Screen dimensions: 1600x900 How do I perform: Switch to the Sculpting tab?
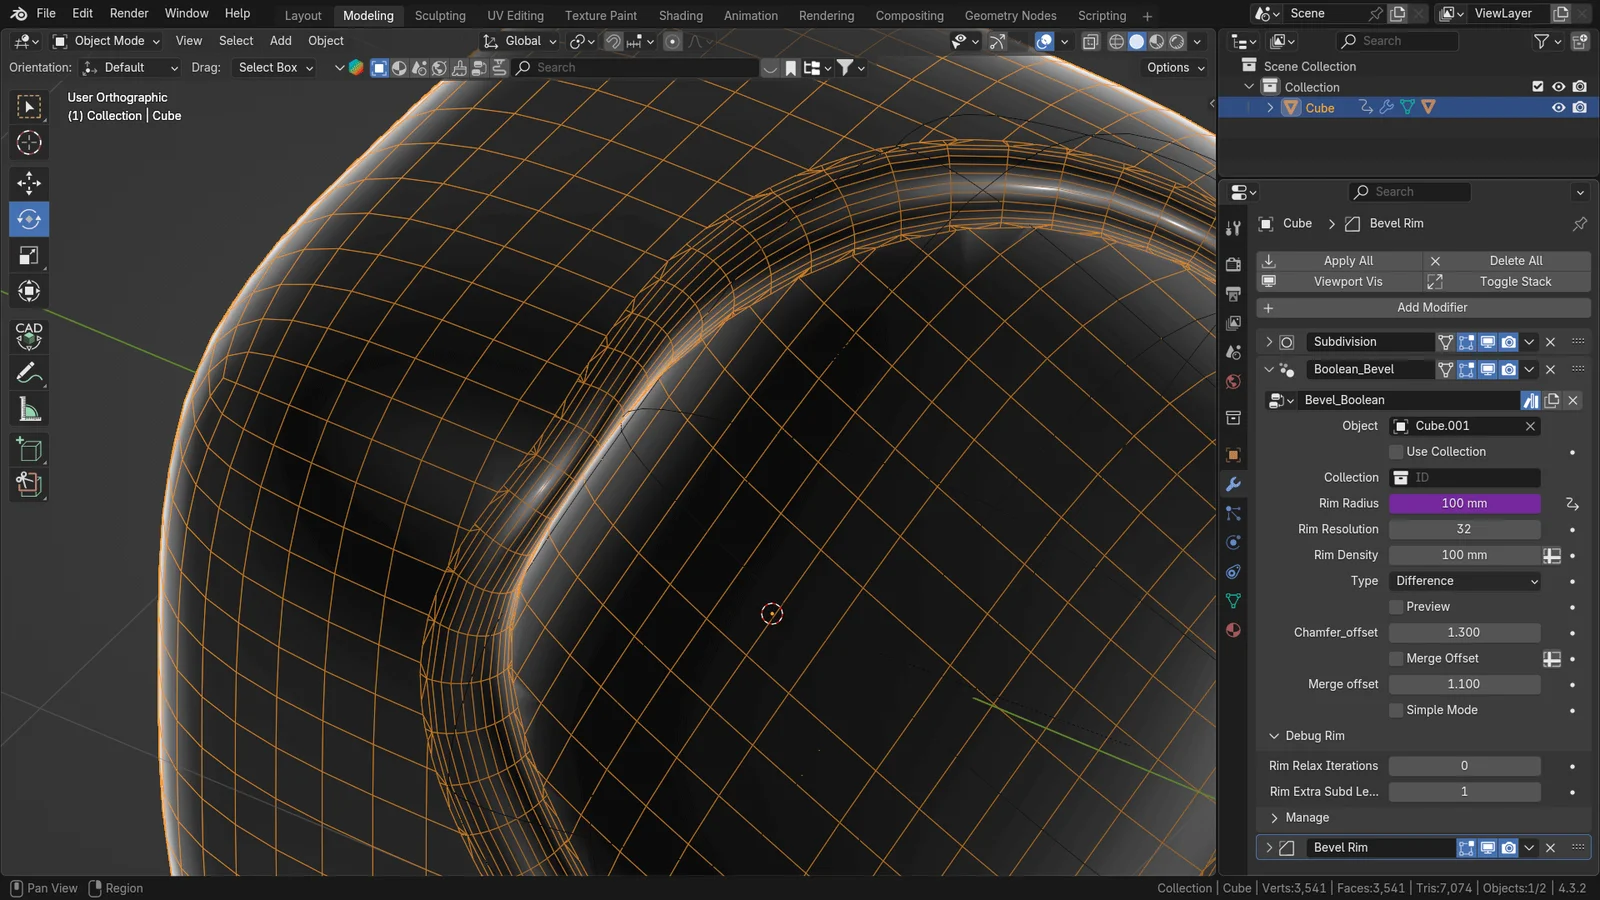click(x=440, y=15)
